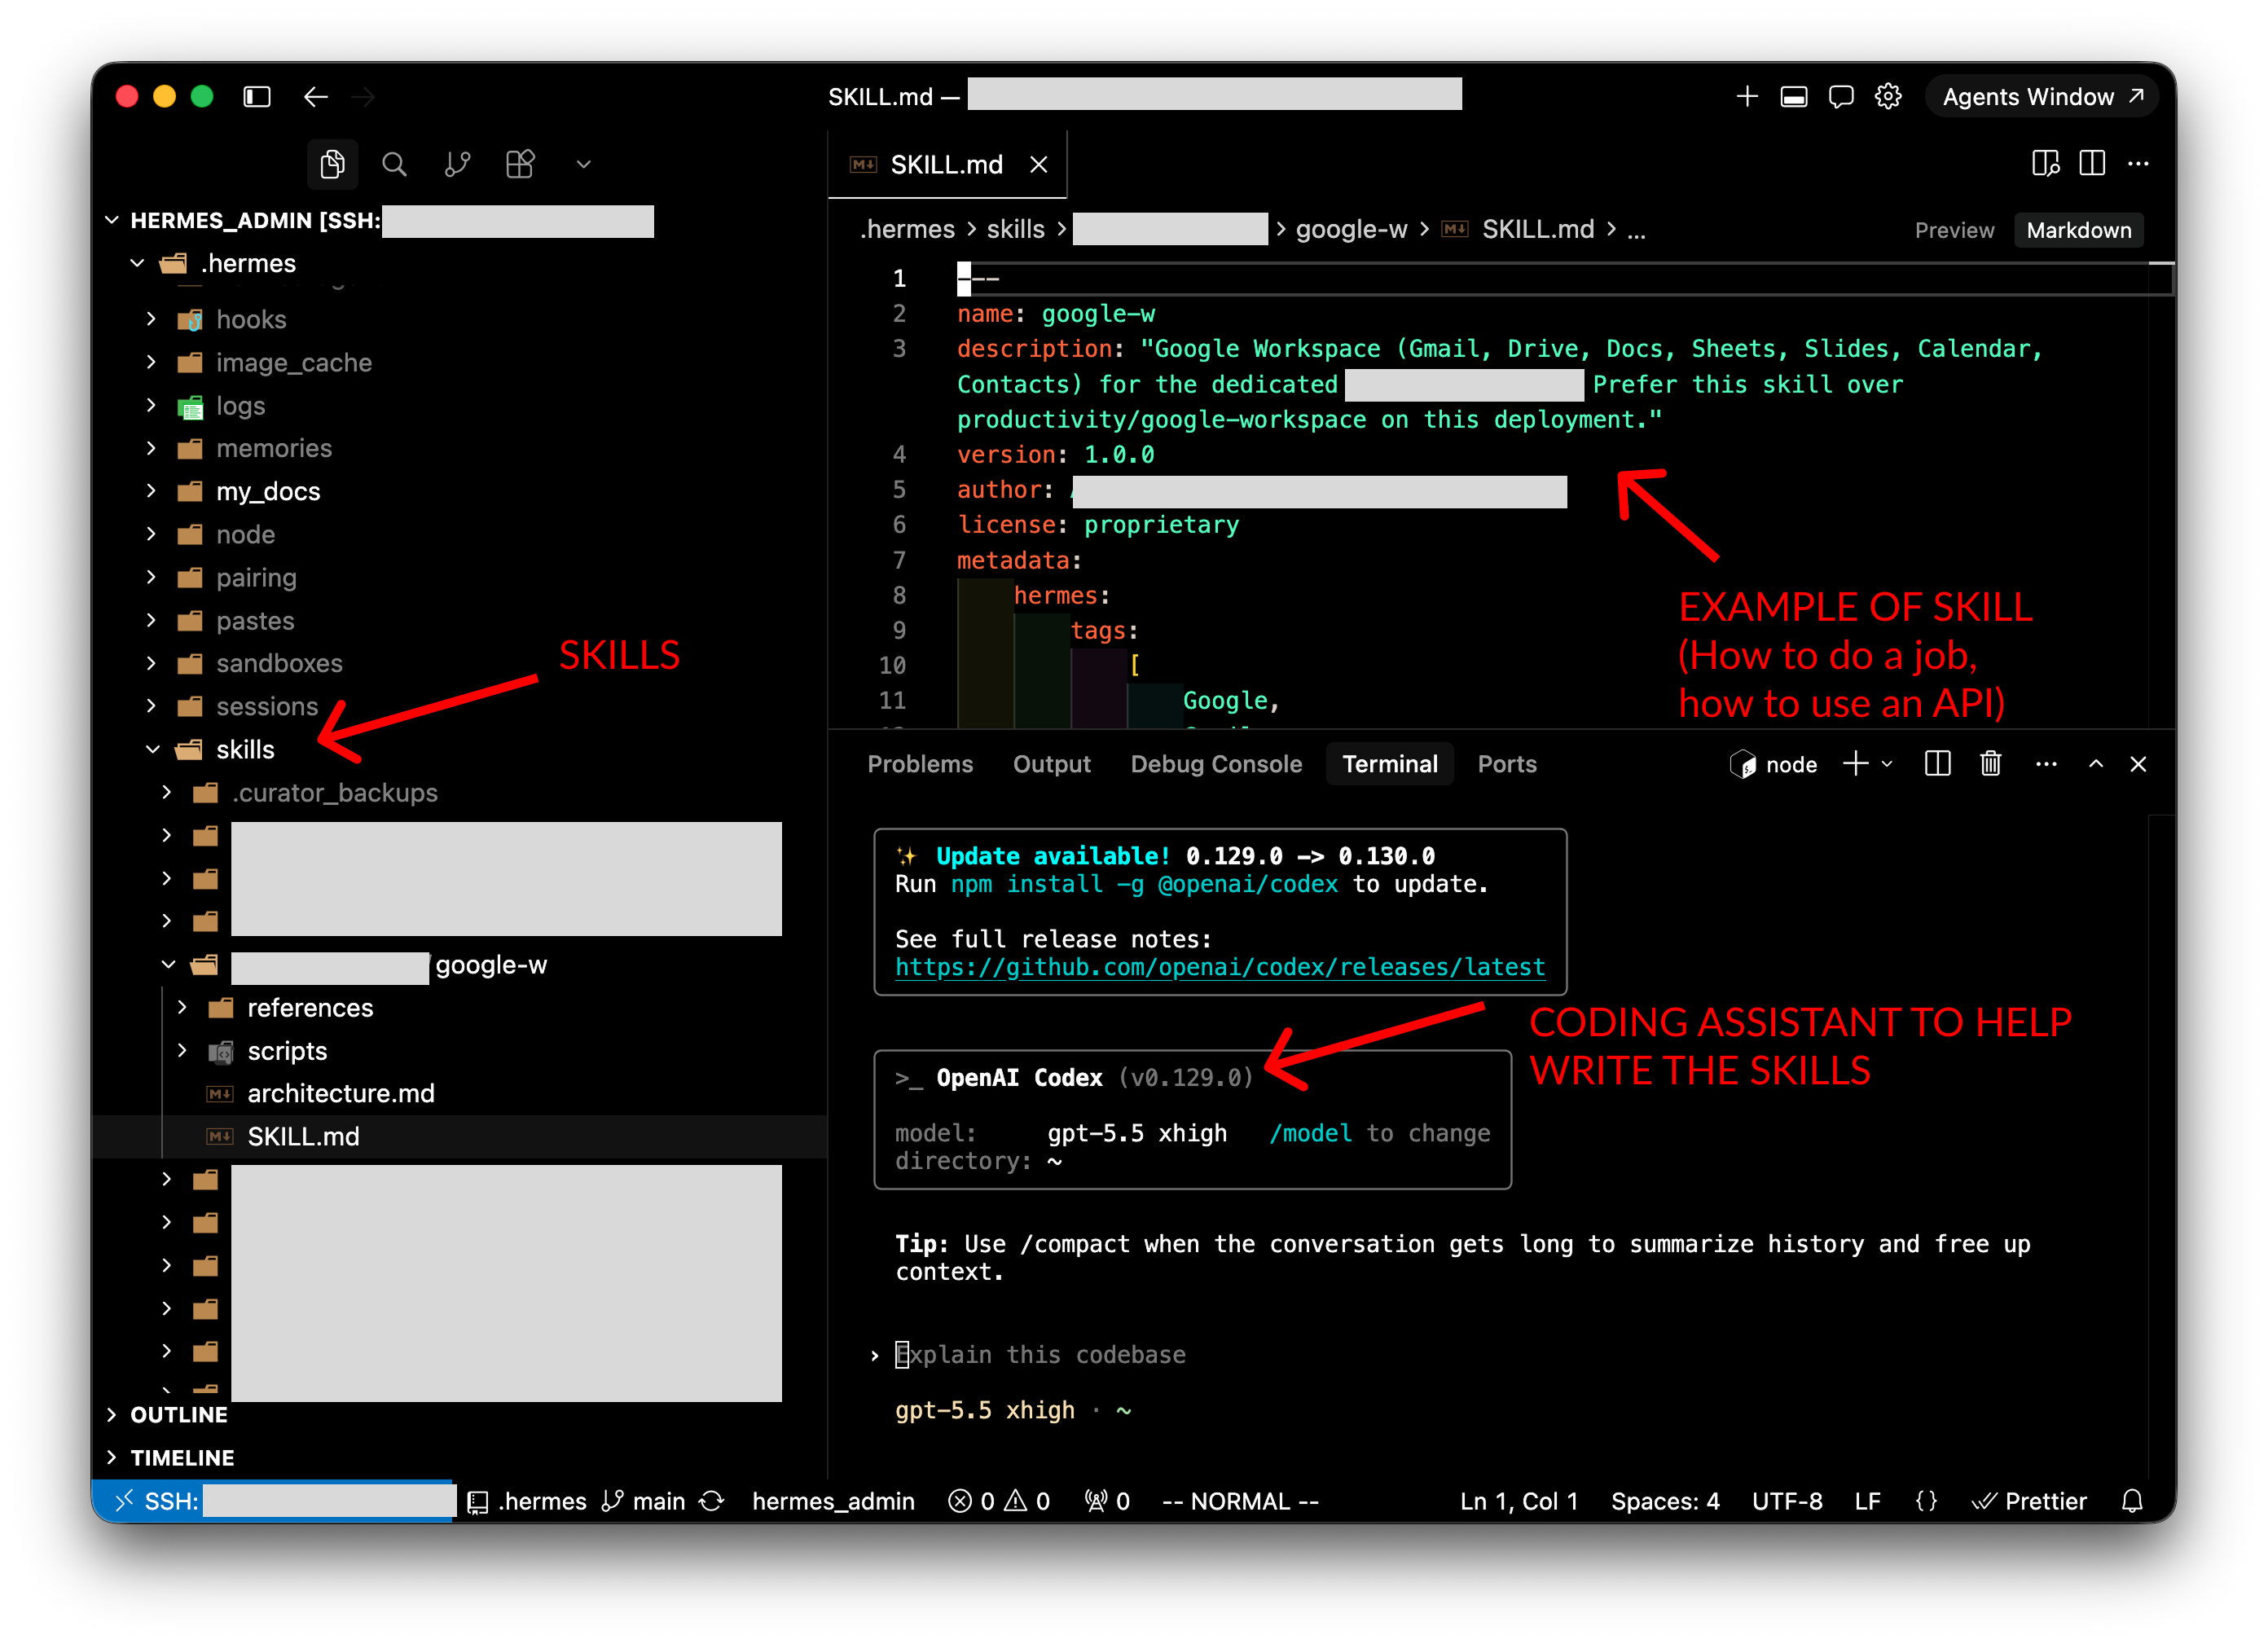
Task: Kill terminal with the trash icon
Action: [1990, 764]
